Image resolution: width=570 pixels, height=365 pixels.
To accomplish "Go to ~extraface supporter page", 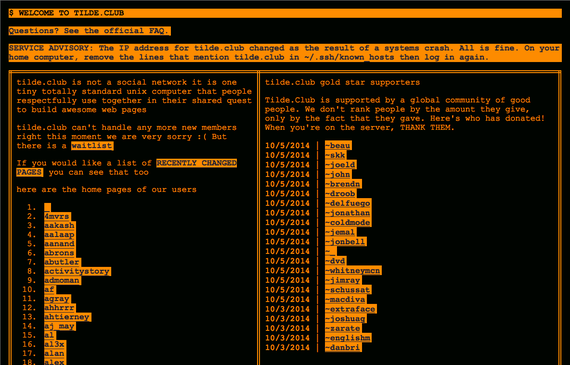I will (350, 309).
